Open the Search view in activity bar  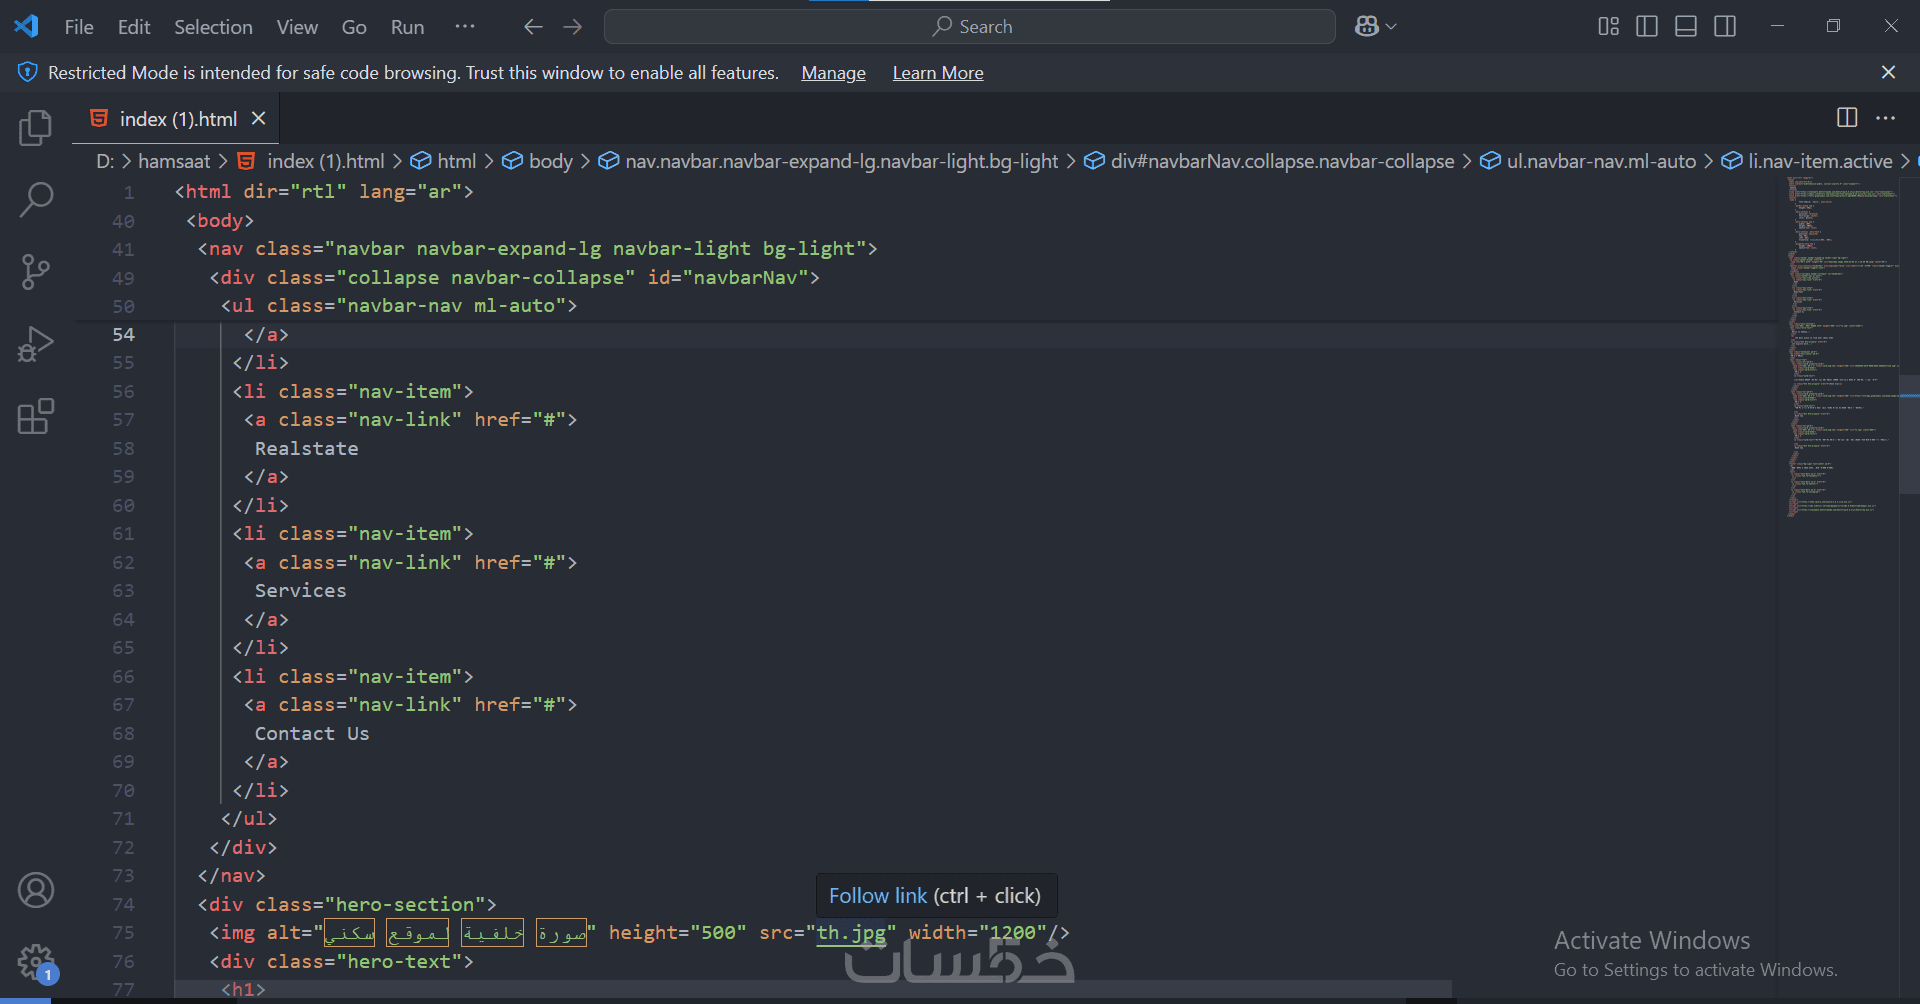coord(35,199)
